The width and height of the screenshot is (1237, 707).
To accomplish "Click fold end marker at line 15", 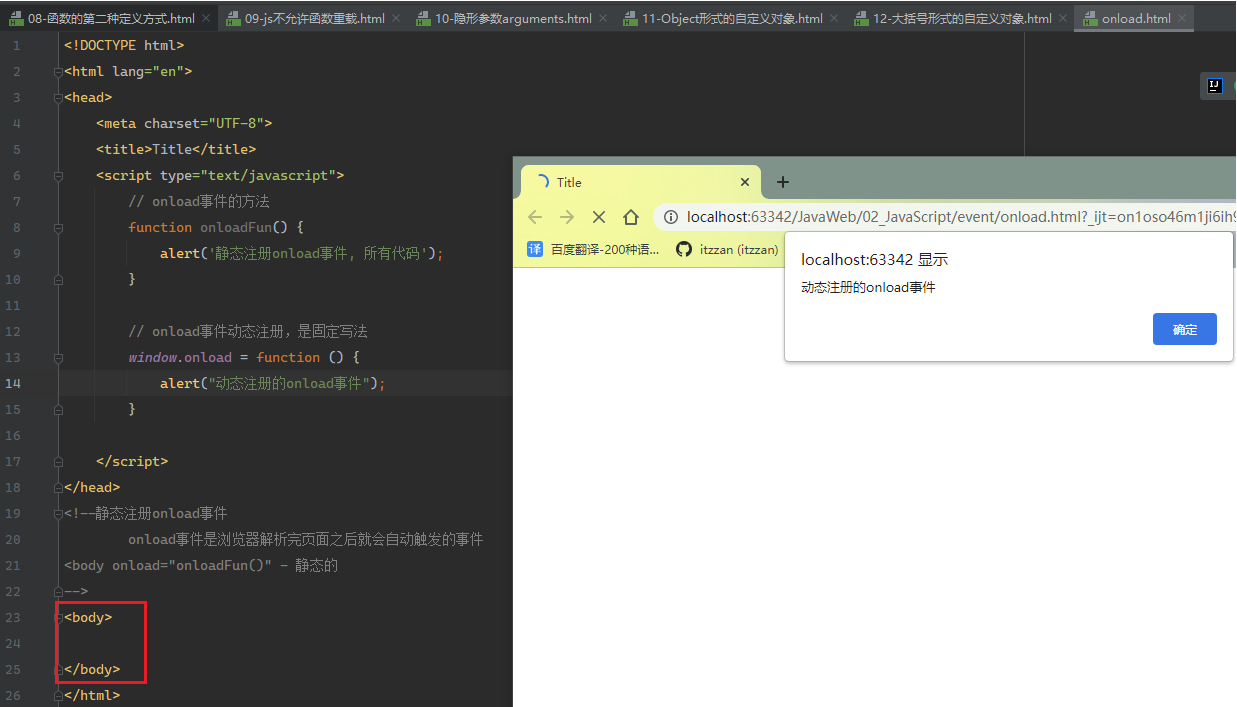I will 58,410.
